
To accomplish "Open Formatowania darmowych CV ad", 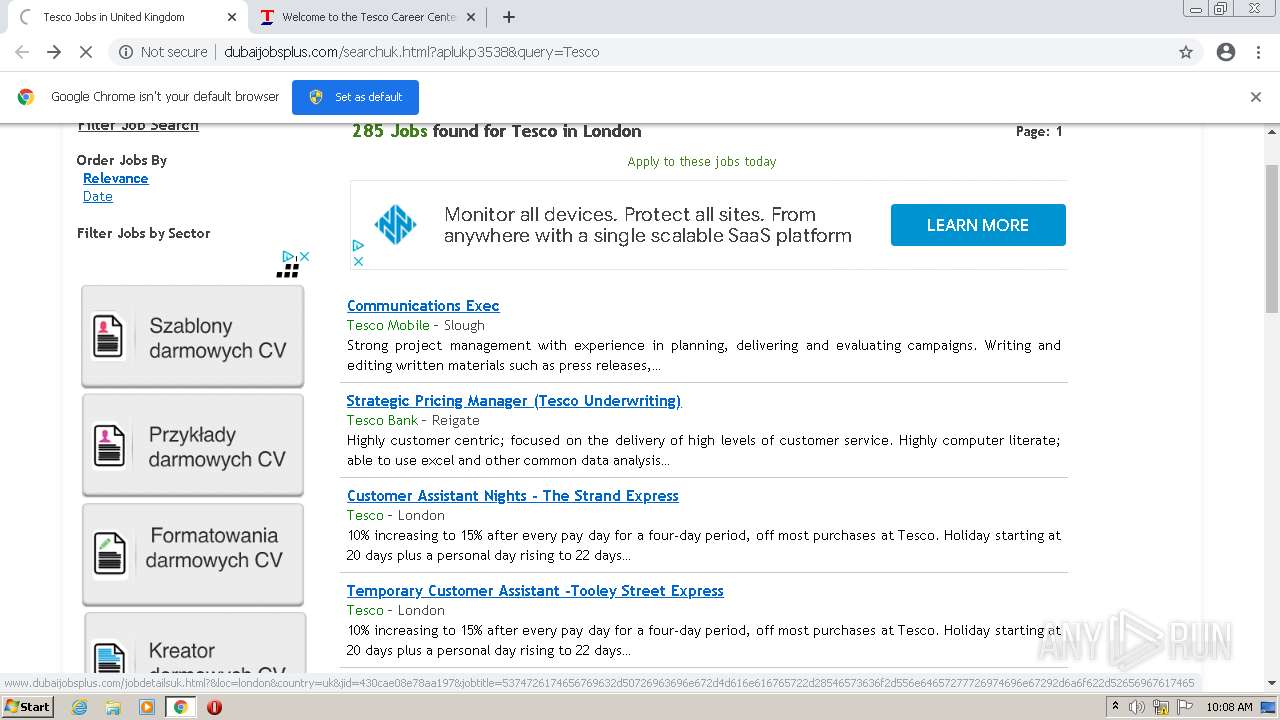I will [x=193, y=554].
